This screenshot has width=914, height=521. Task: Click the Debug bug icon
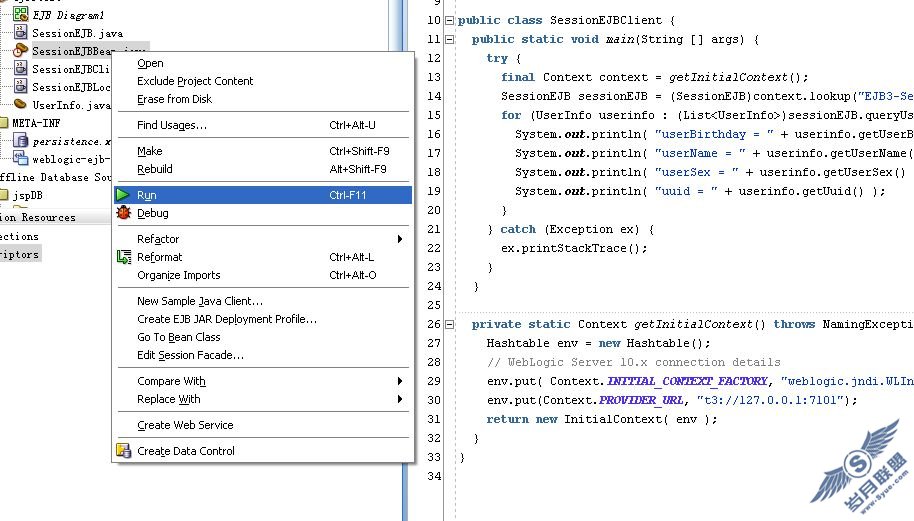click(124, 213)
